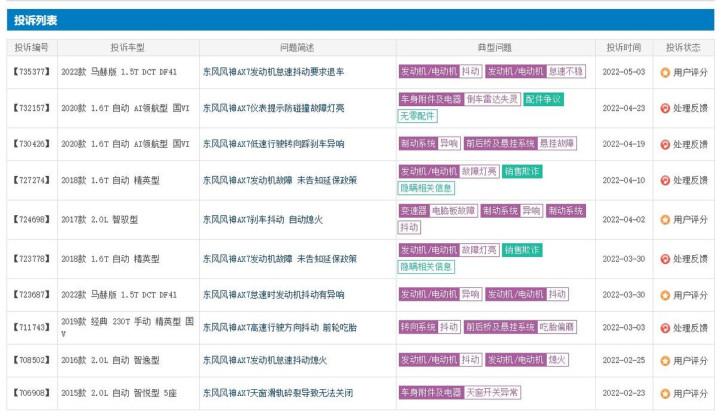This screenshot has width=719, height=418.
Task: Click the 用户评分 star icon for complaint 723687
Action: coord(665,295)
